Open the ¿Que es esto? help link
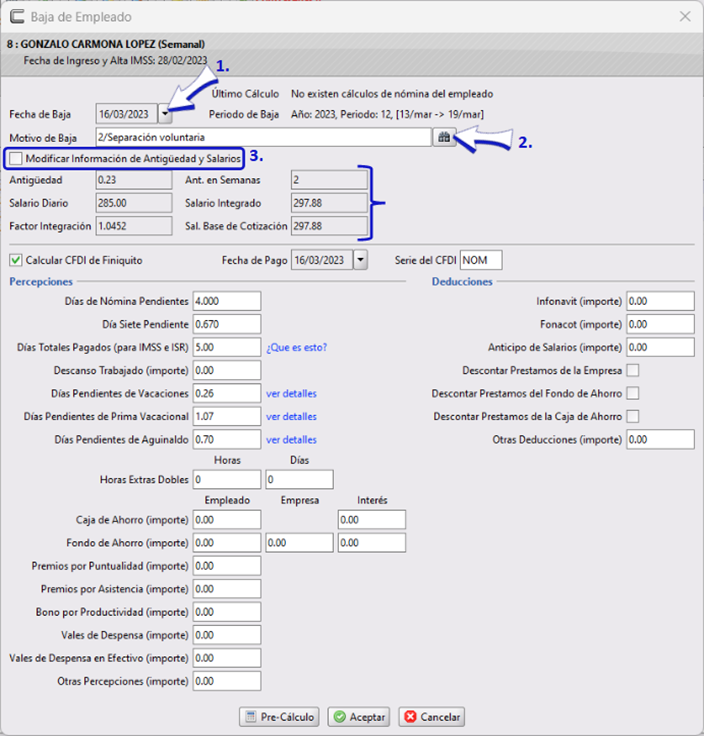704x736 pixels. coord(297,347)
